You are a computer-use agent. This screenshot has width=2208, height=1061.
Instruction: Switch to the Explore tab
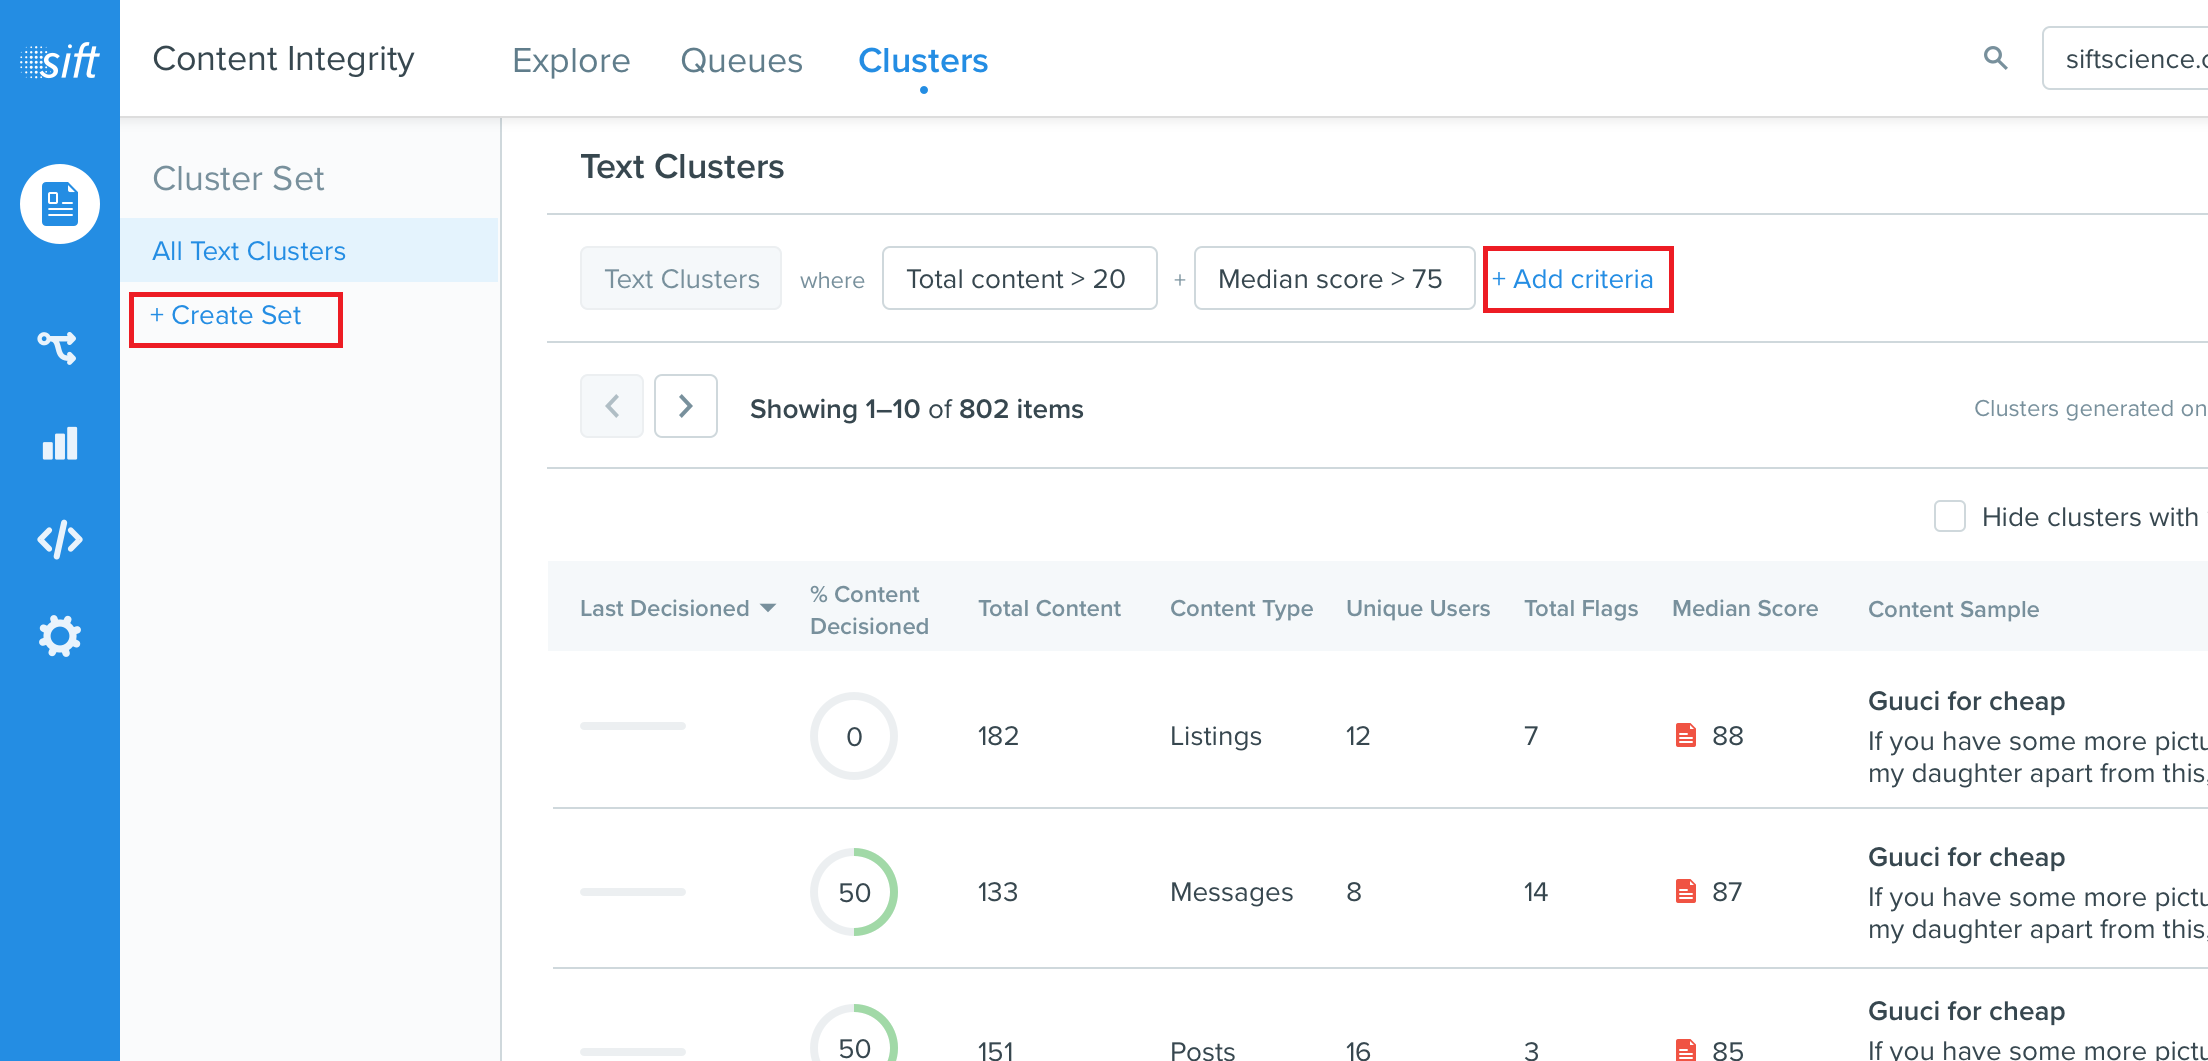tap(571, 60)
